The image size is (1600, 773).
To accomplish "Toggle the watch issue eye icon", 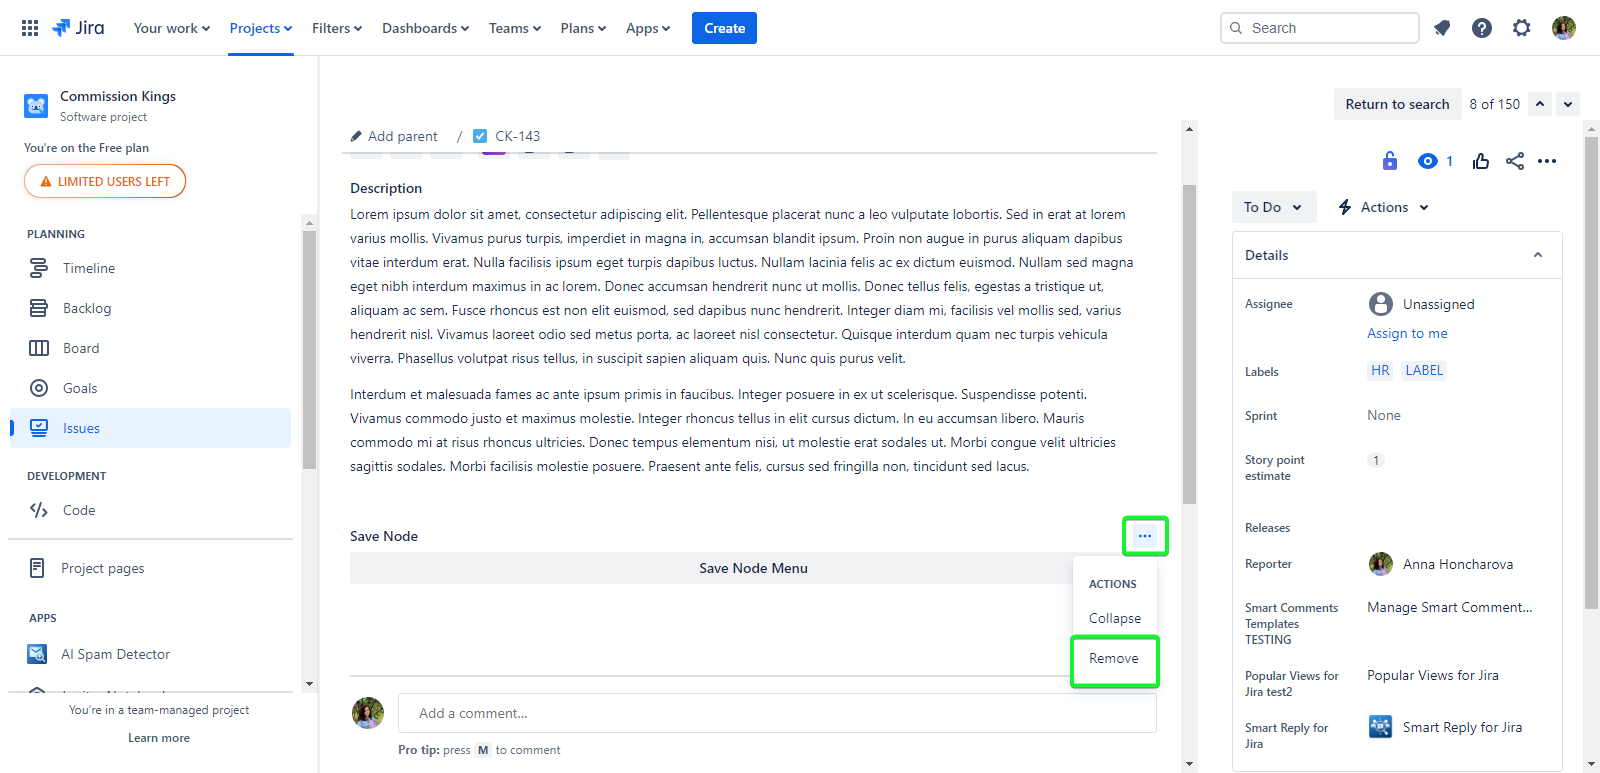I will (1428, 161).
